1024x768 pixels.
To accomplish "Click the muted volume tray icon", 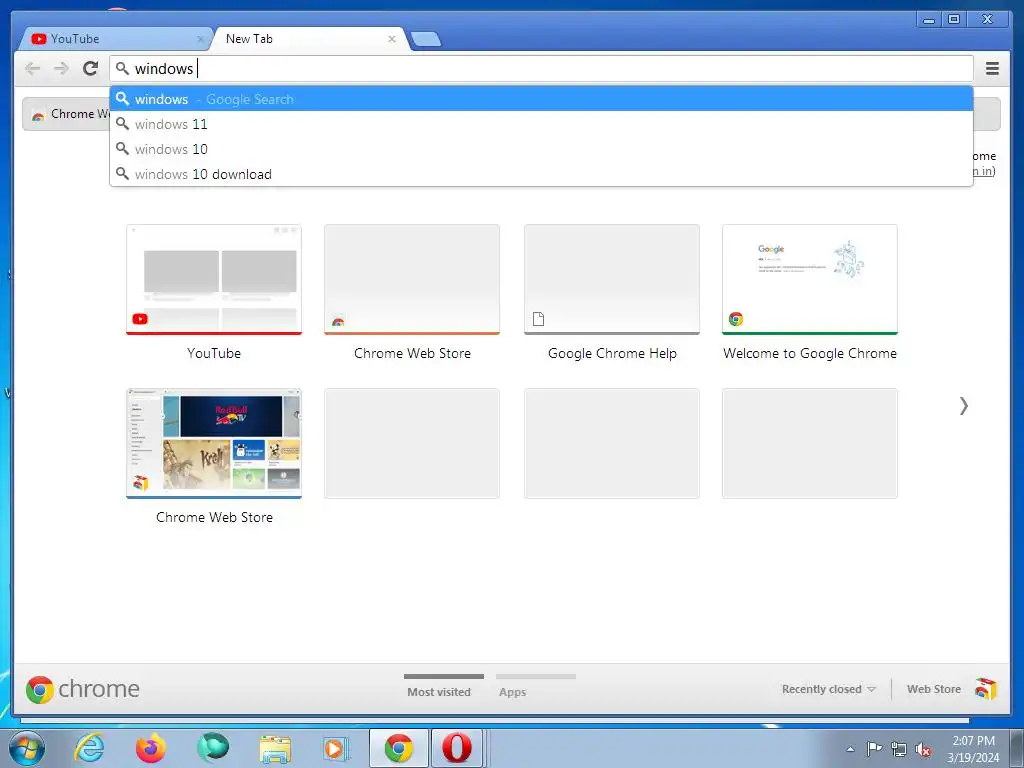I will coord(923,750).
